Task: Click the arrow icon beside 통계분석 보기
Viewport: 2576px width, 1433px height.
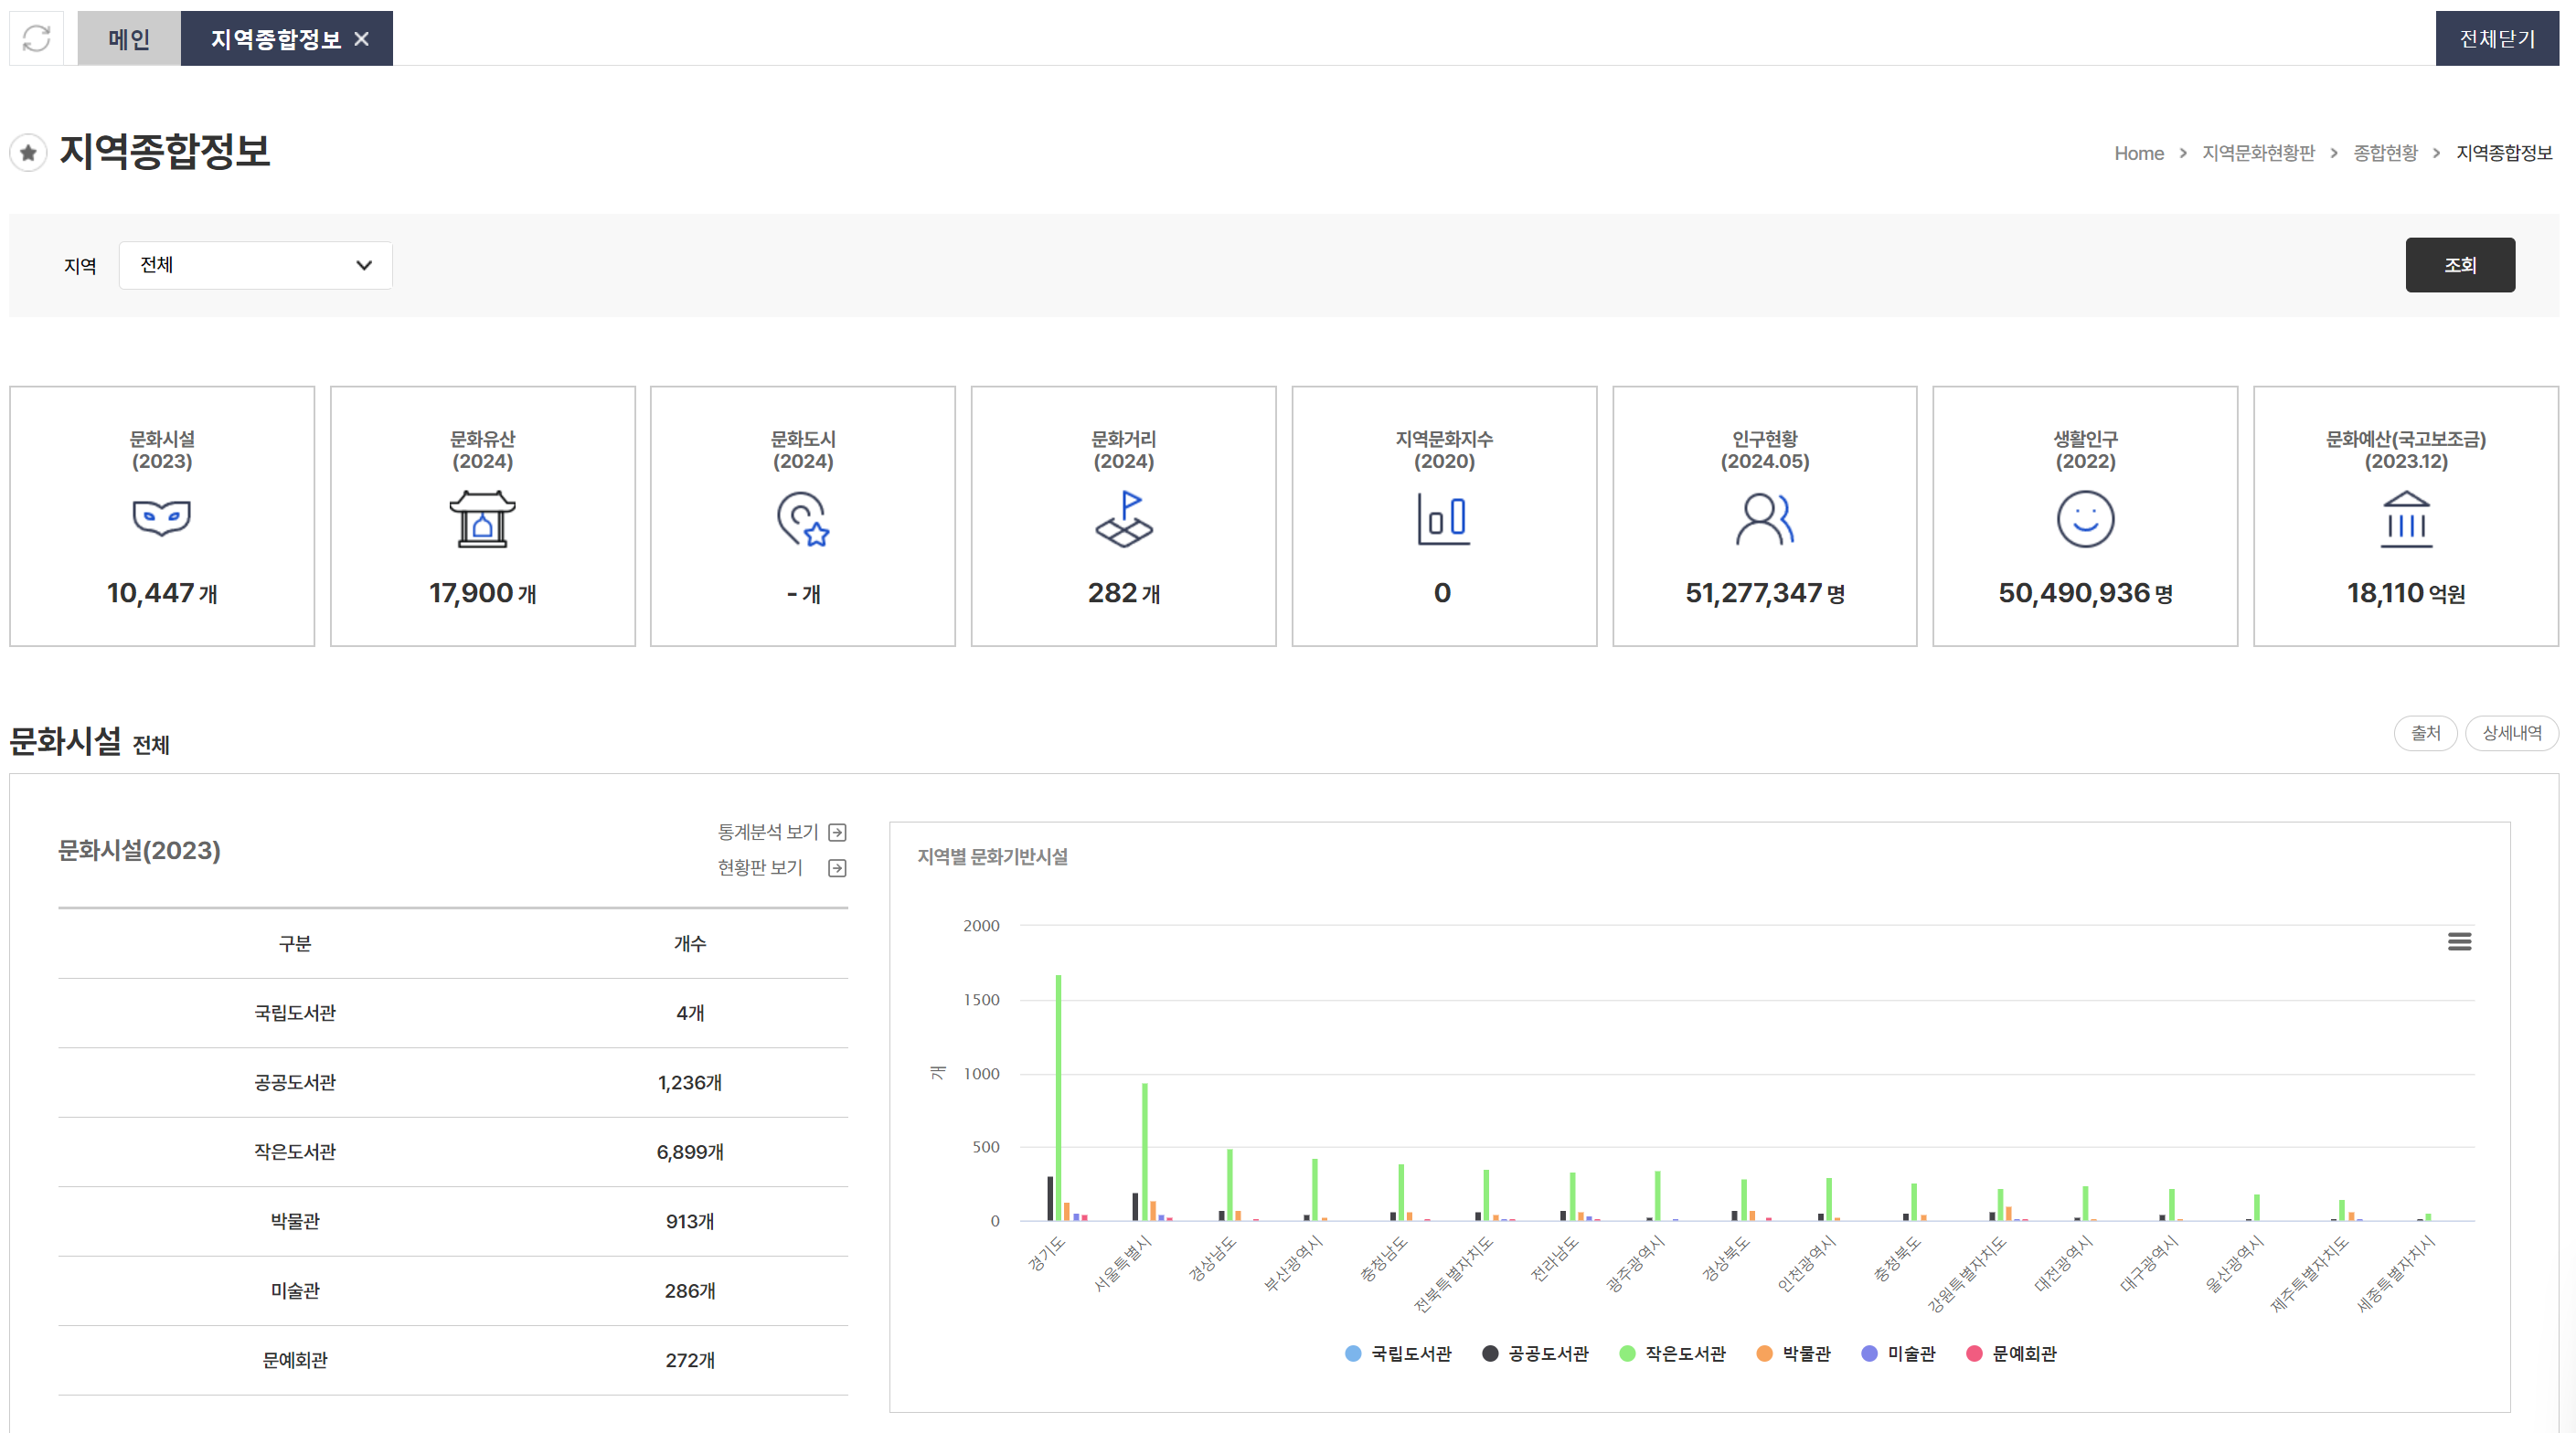Action: (838, 832)
